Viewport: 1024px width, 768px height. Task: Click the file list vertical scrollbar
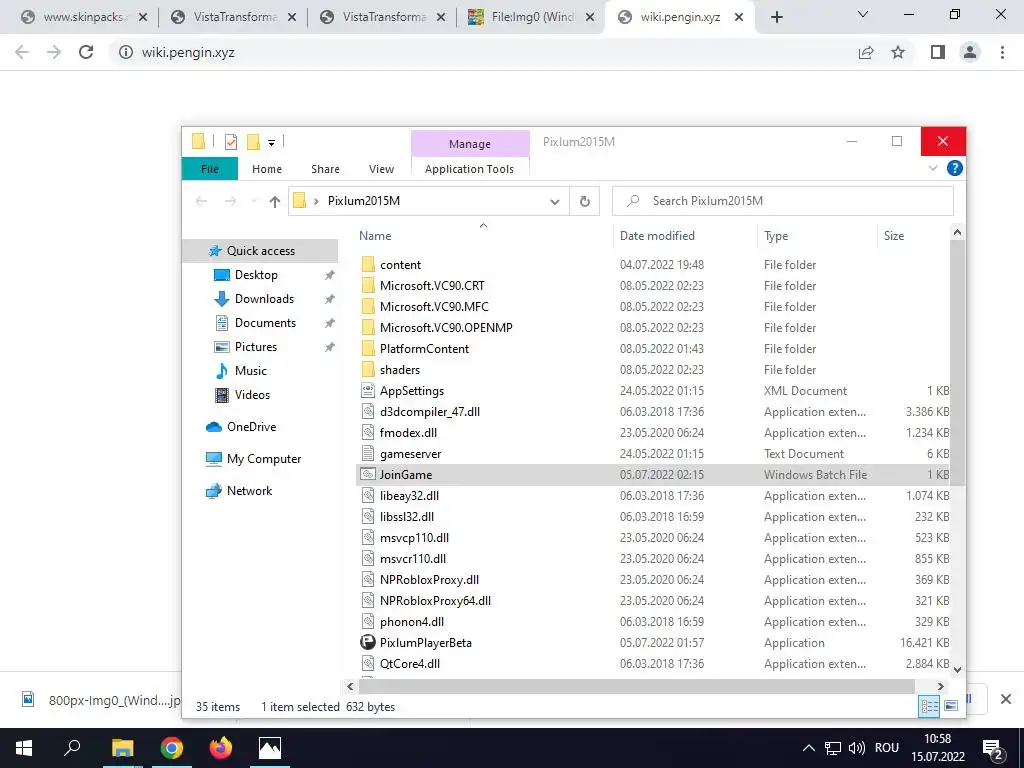pyautogui.click(x=957, y=363)
